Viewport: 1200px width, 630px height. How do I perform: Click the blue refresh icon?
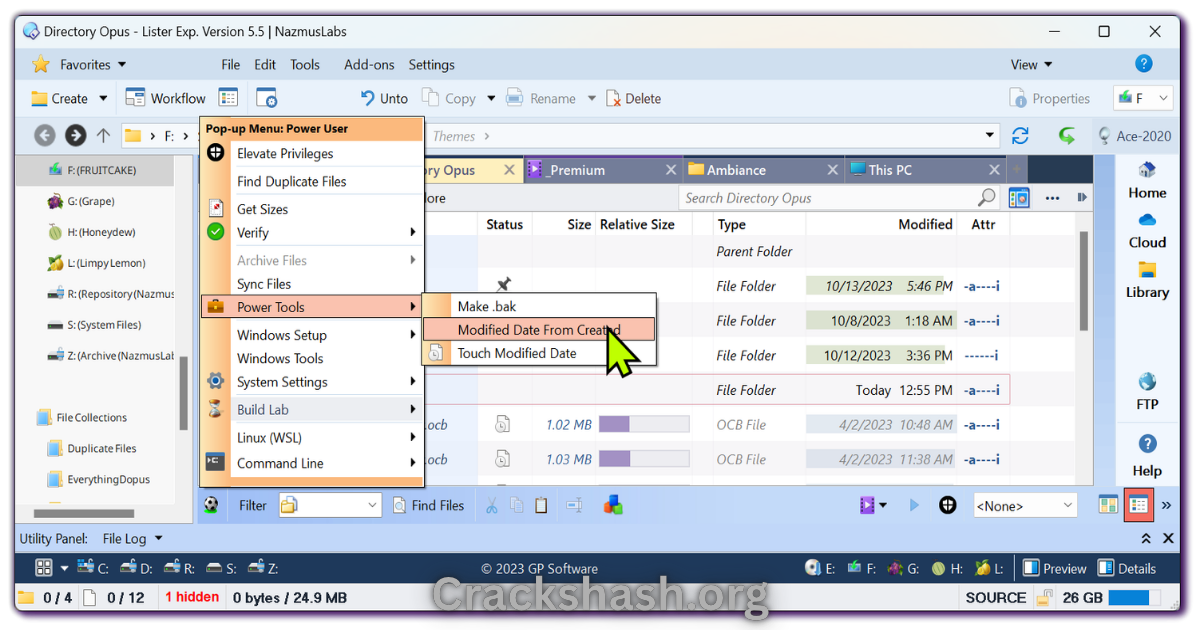click(x=1020, y=135)
